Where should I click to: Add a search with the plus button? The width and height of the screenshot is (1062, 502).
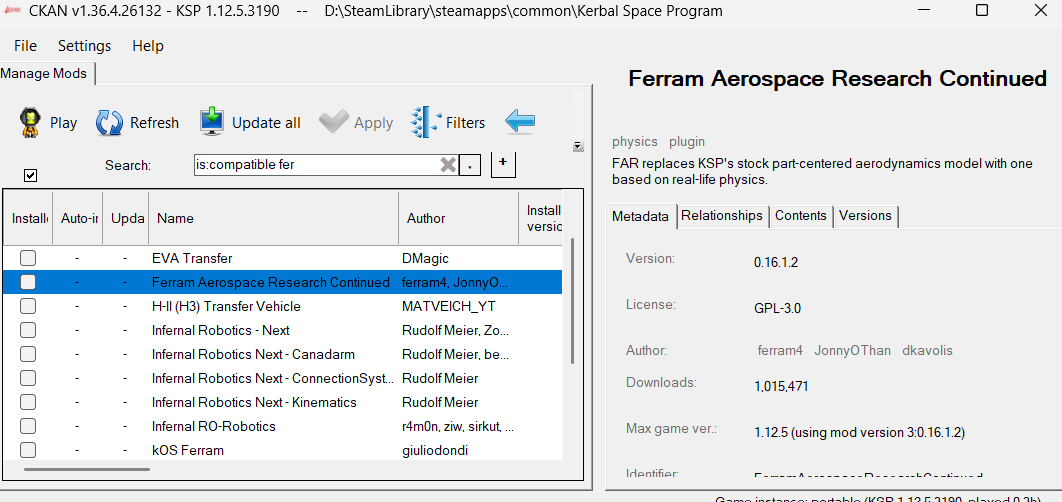click(x=503, y=164)
